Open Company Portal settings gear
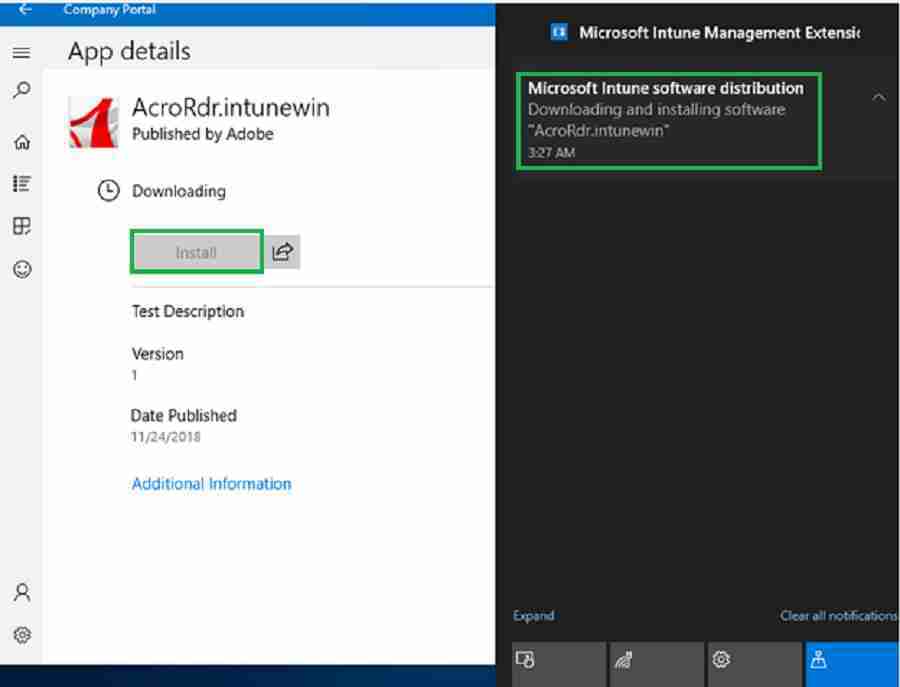 tap(22, 635)
